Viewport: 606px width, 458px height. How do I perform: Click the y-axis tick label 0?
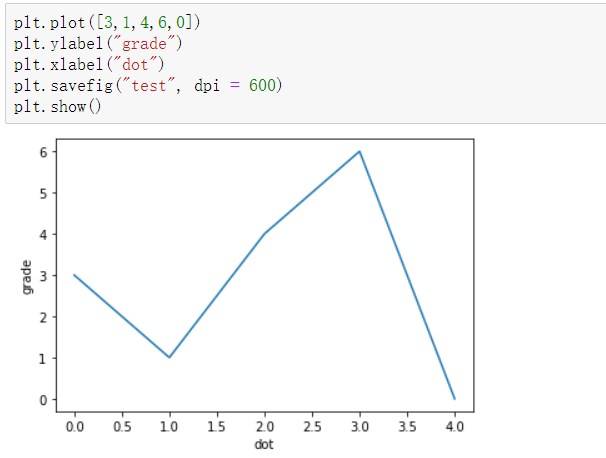(43, 400)
